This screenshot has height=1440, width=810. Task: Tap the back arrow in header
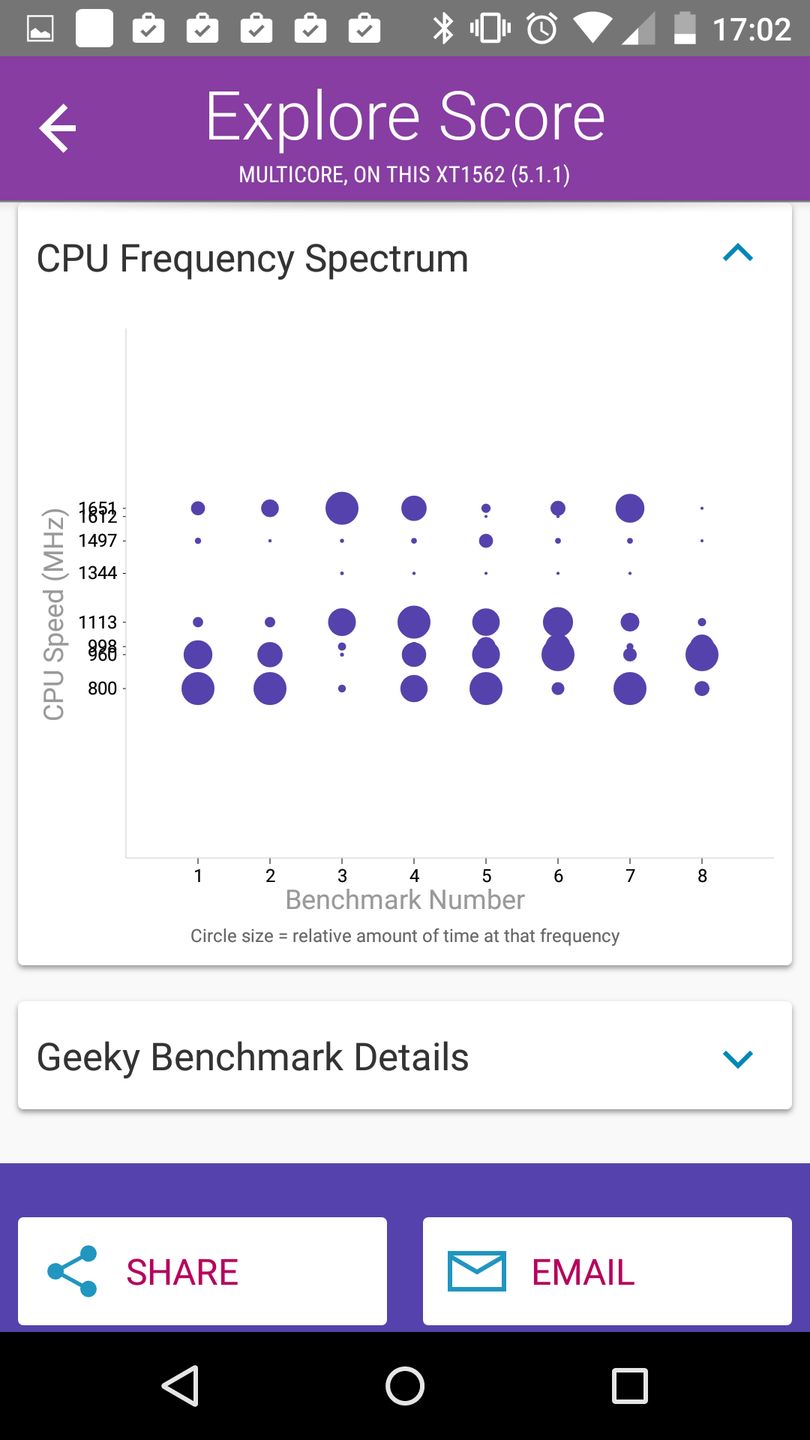57,128
